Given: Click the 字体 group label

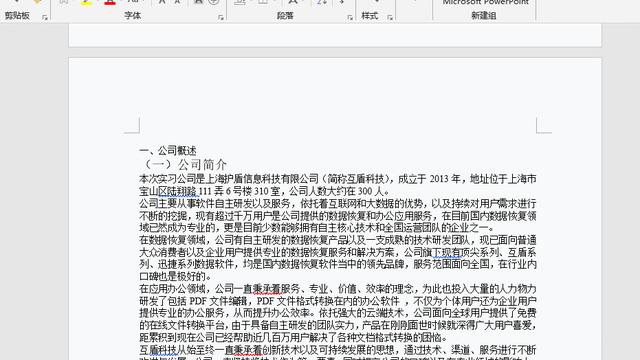Looking at the screenshot, I should point(132,16).
